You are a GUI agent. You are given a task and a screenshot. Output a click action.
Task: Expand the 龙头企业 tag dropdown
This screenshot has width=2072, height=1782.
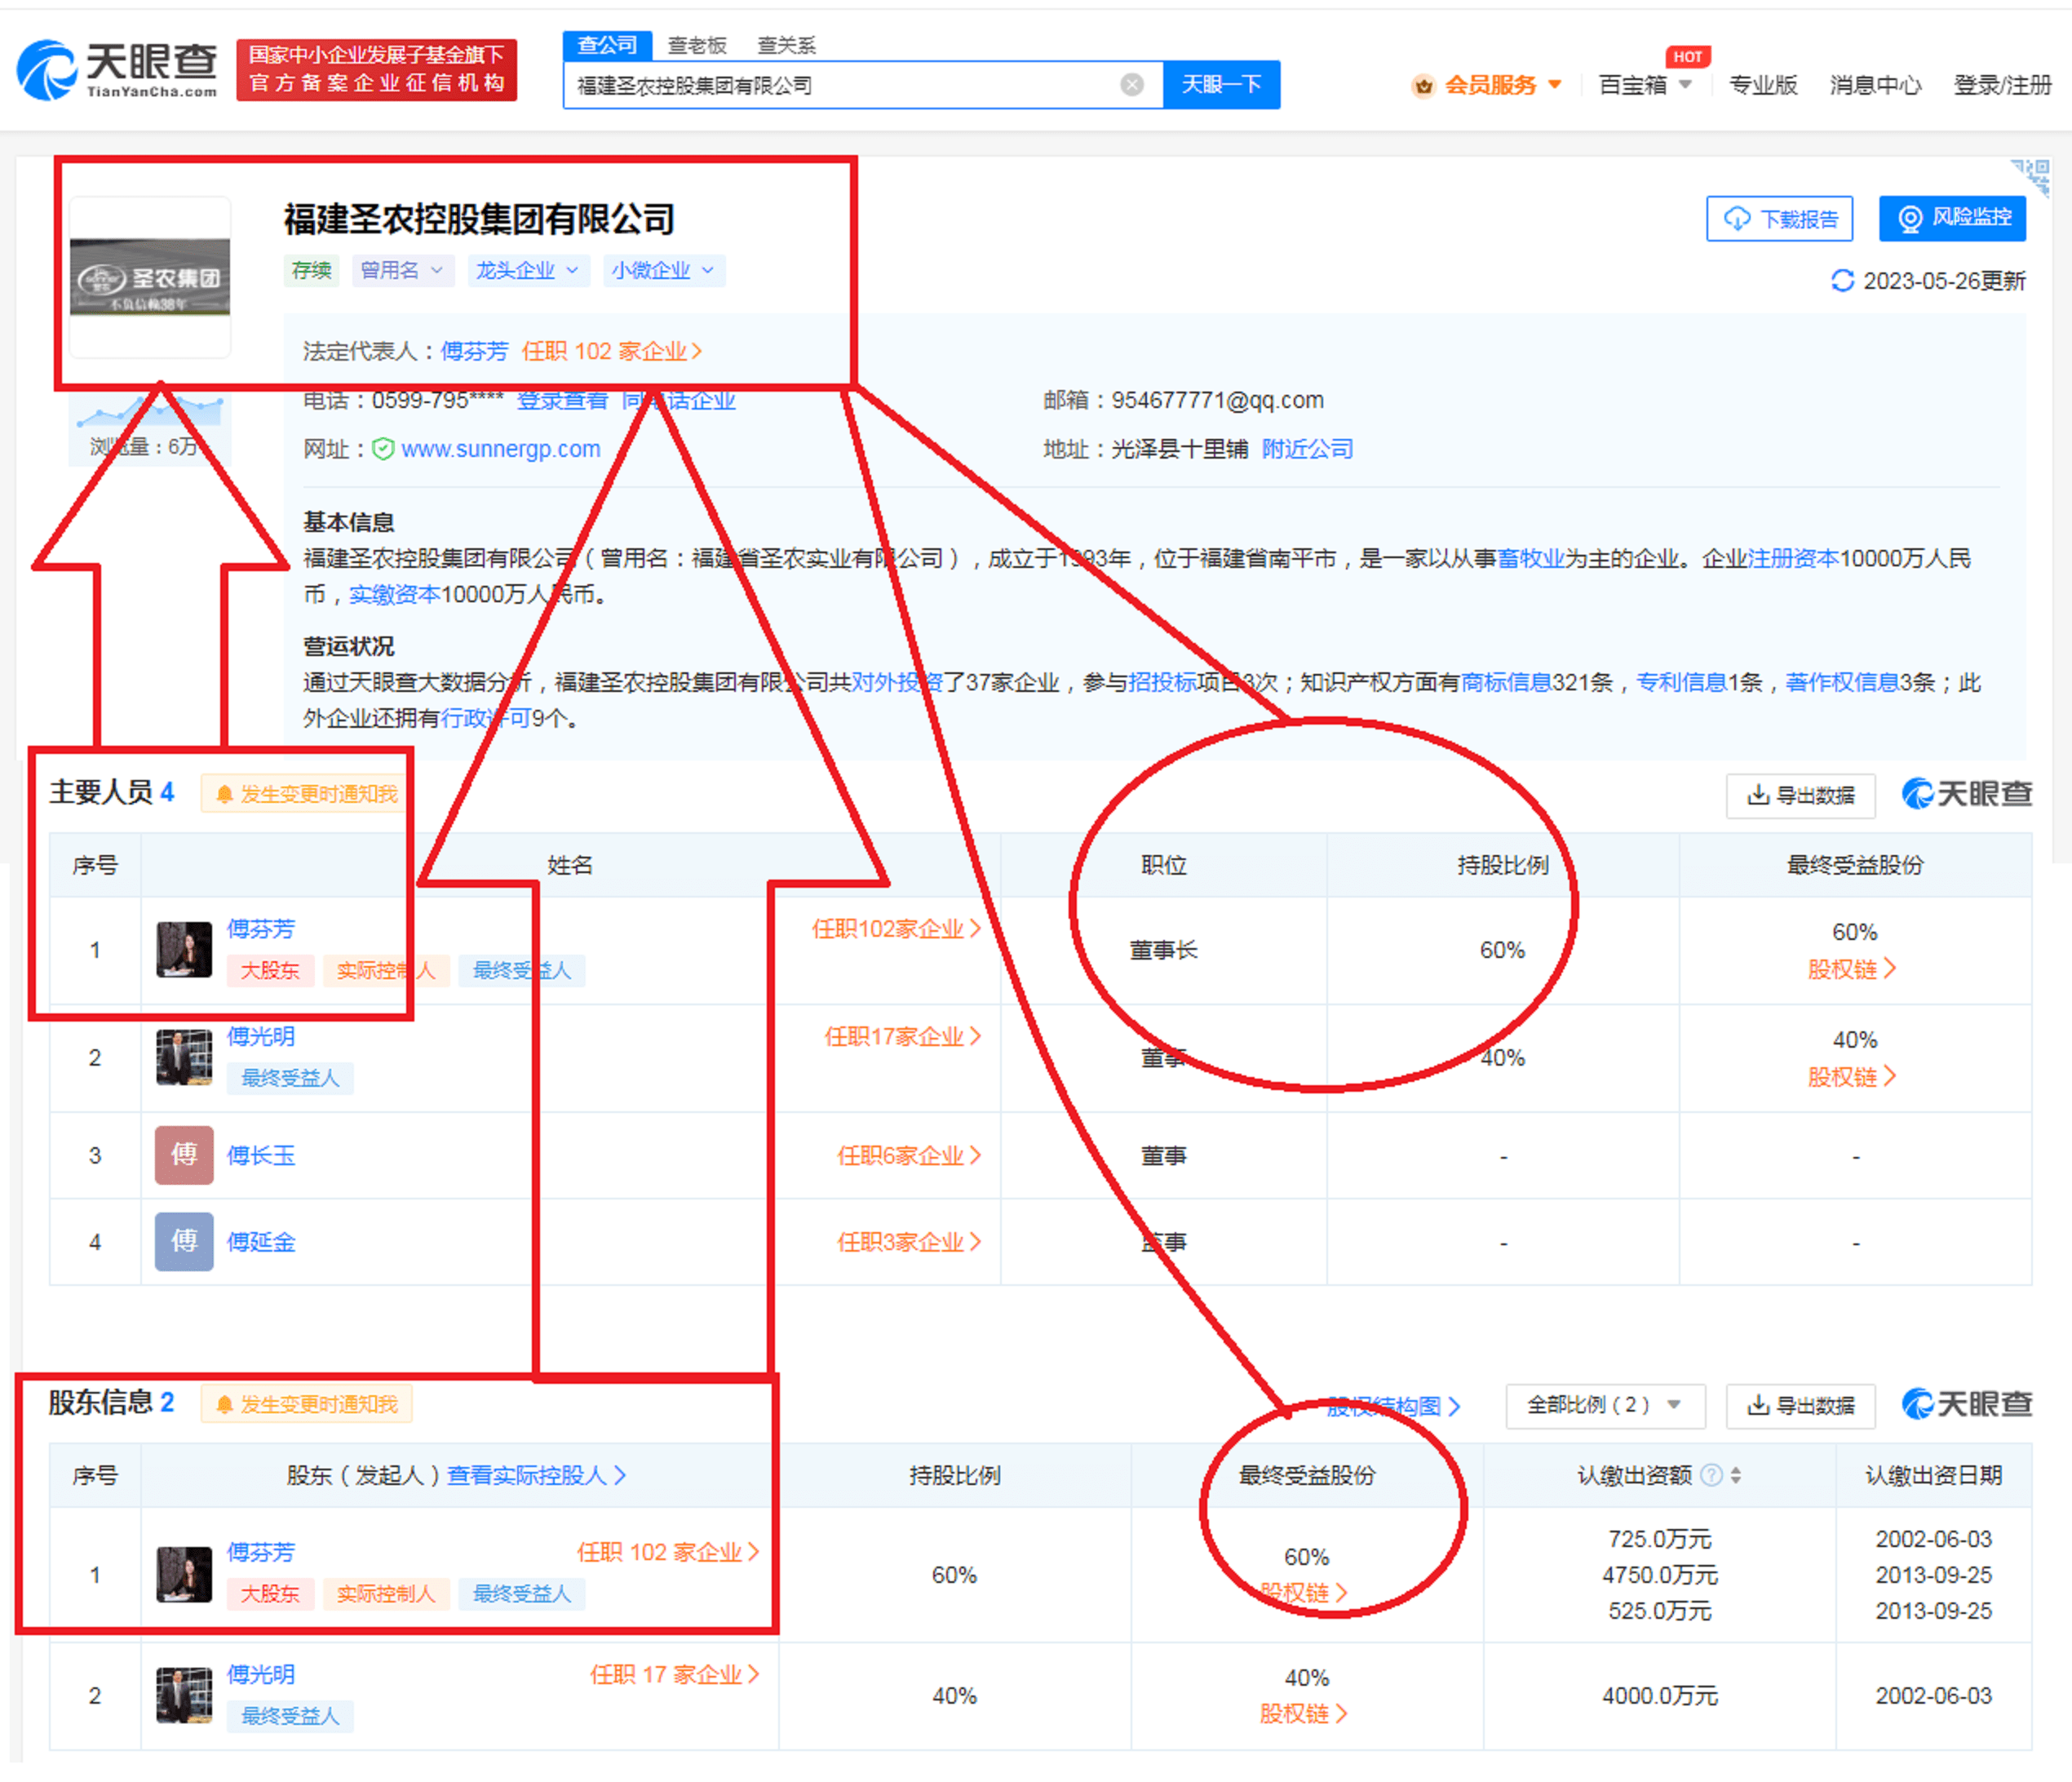pos(528,270)
